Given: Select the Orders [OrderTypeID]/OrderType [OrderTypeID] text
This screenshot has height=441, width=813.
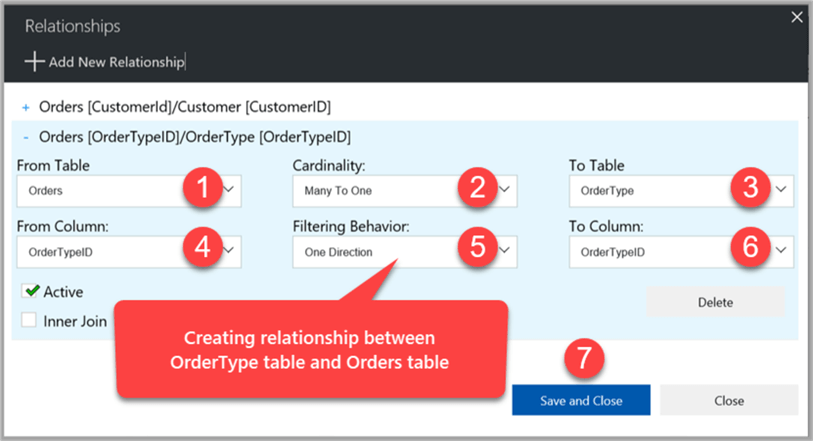Looking at the screenshot, I should (x=195, y=137).
